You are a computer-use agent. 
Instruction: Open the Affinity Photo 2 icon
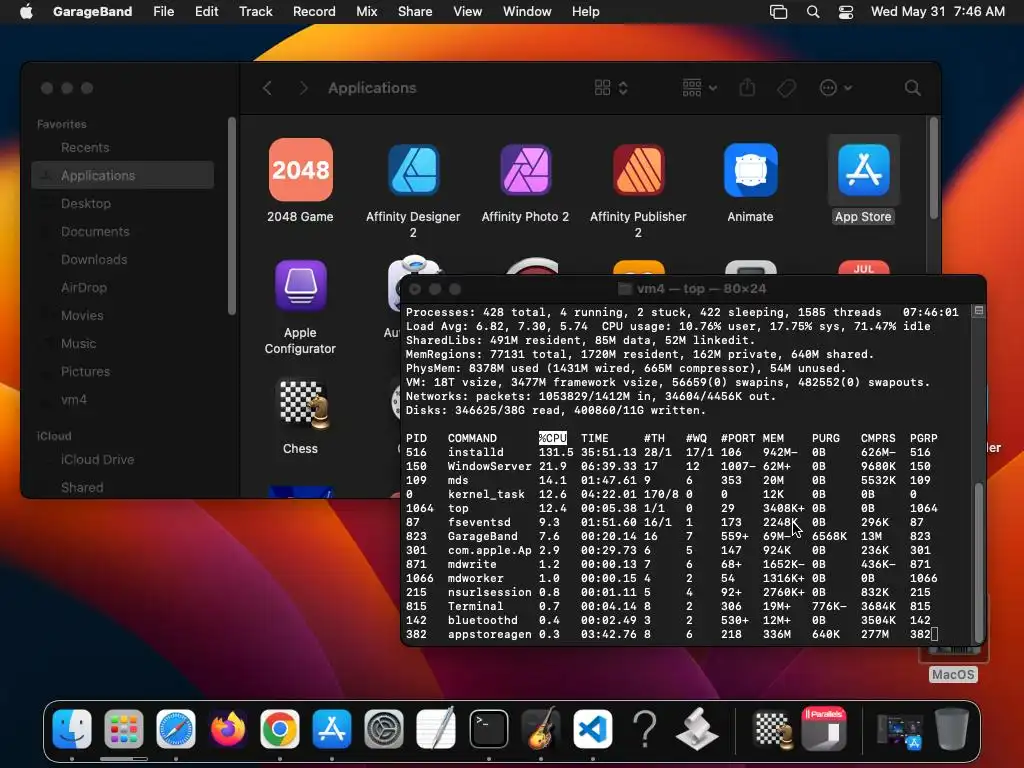pyautogui.click(x=526, y=170)
